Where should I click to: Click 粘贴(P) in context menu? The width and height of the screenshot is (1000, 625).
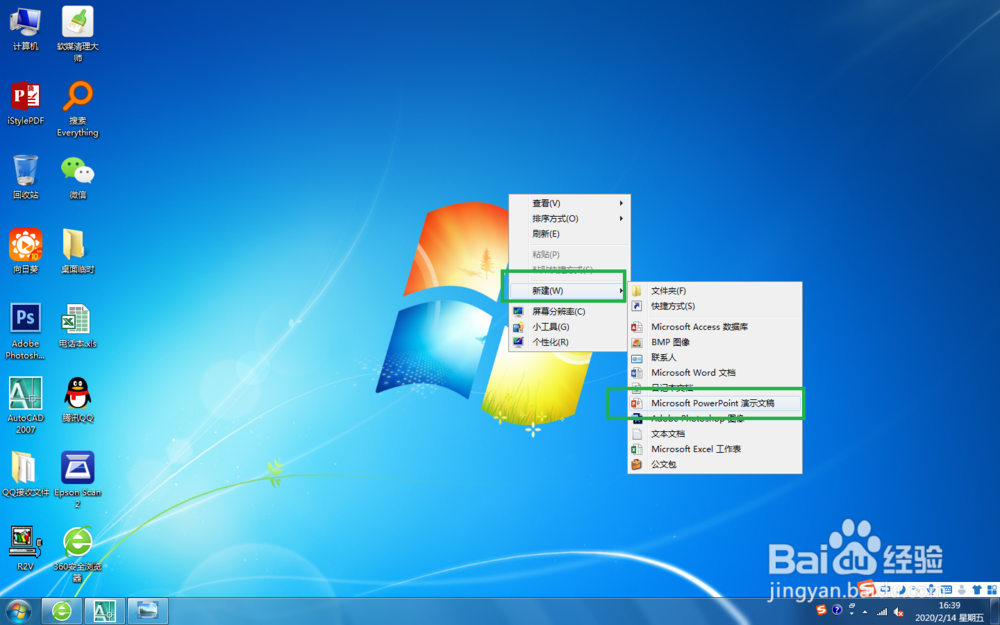pyautogui.click(x=569, y=254)
